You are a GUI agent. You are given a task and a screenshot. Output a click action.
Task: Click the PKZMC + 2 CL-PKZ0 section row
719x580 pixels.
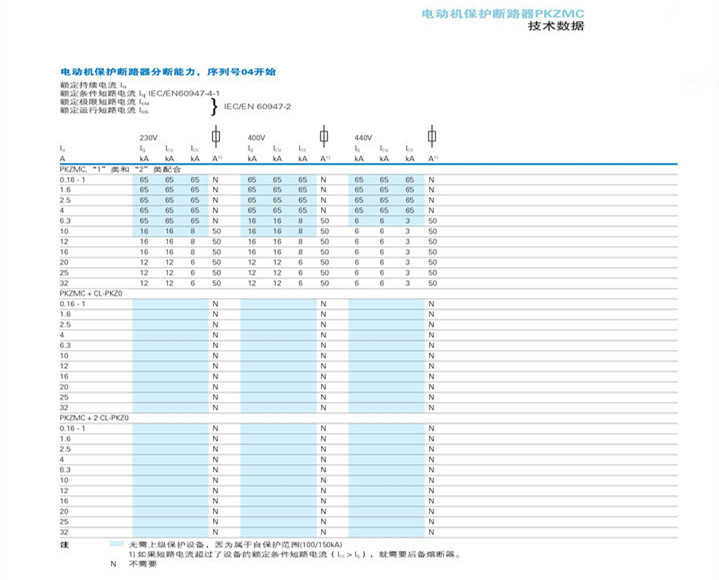pos(94,416)
